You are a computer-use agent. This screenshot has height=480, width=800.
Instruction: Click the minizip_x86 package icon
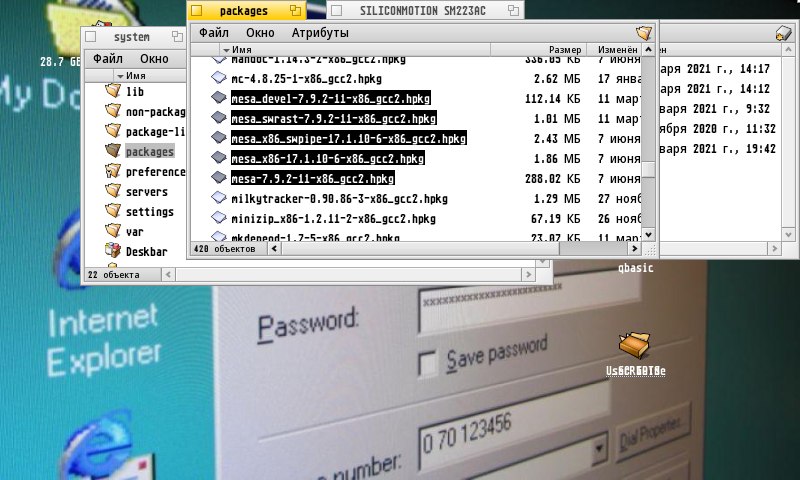pyautogui.click(x=219, y=218)
